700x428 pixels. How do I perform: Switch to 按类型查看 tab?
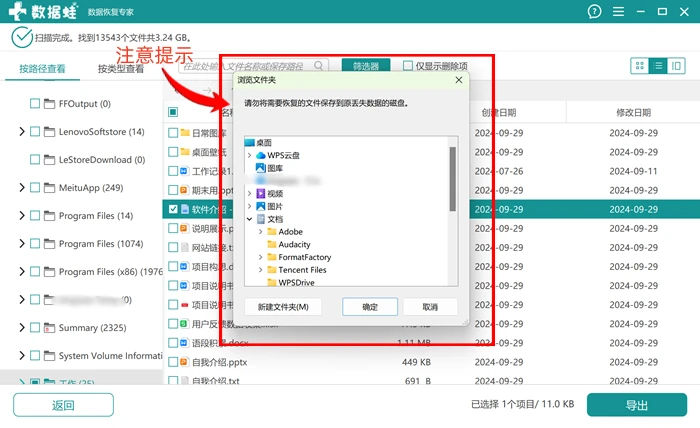[x=121, y=69]
